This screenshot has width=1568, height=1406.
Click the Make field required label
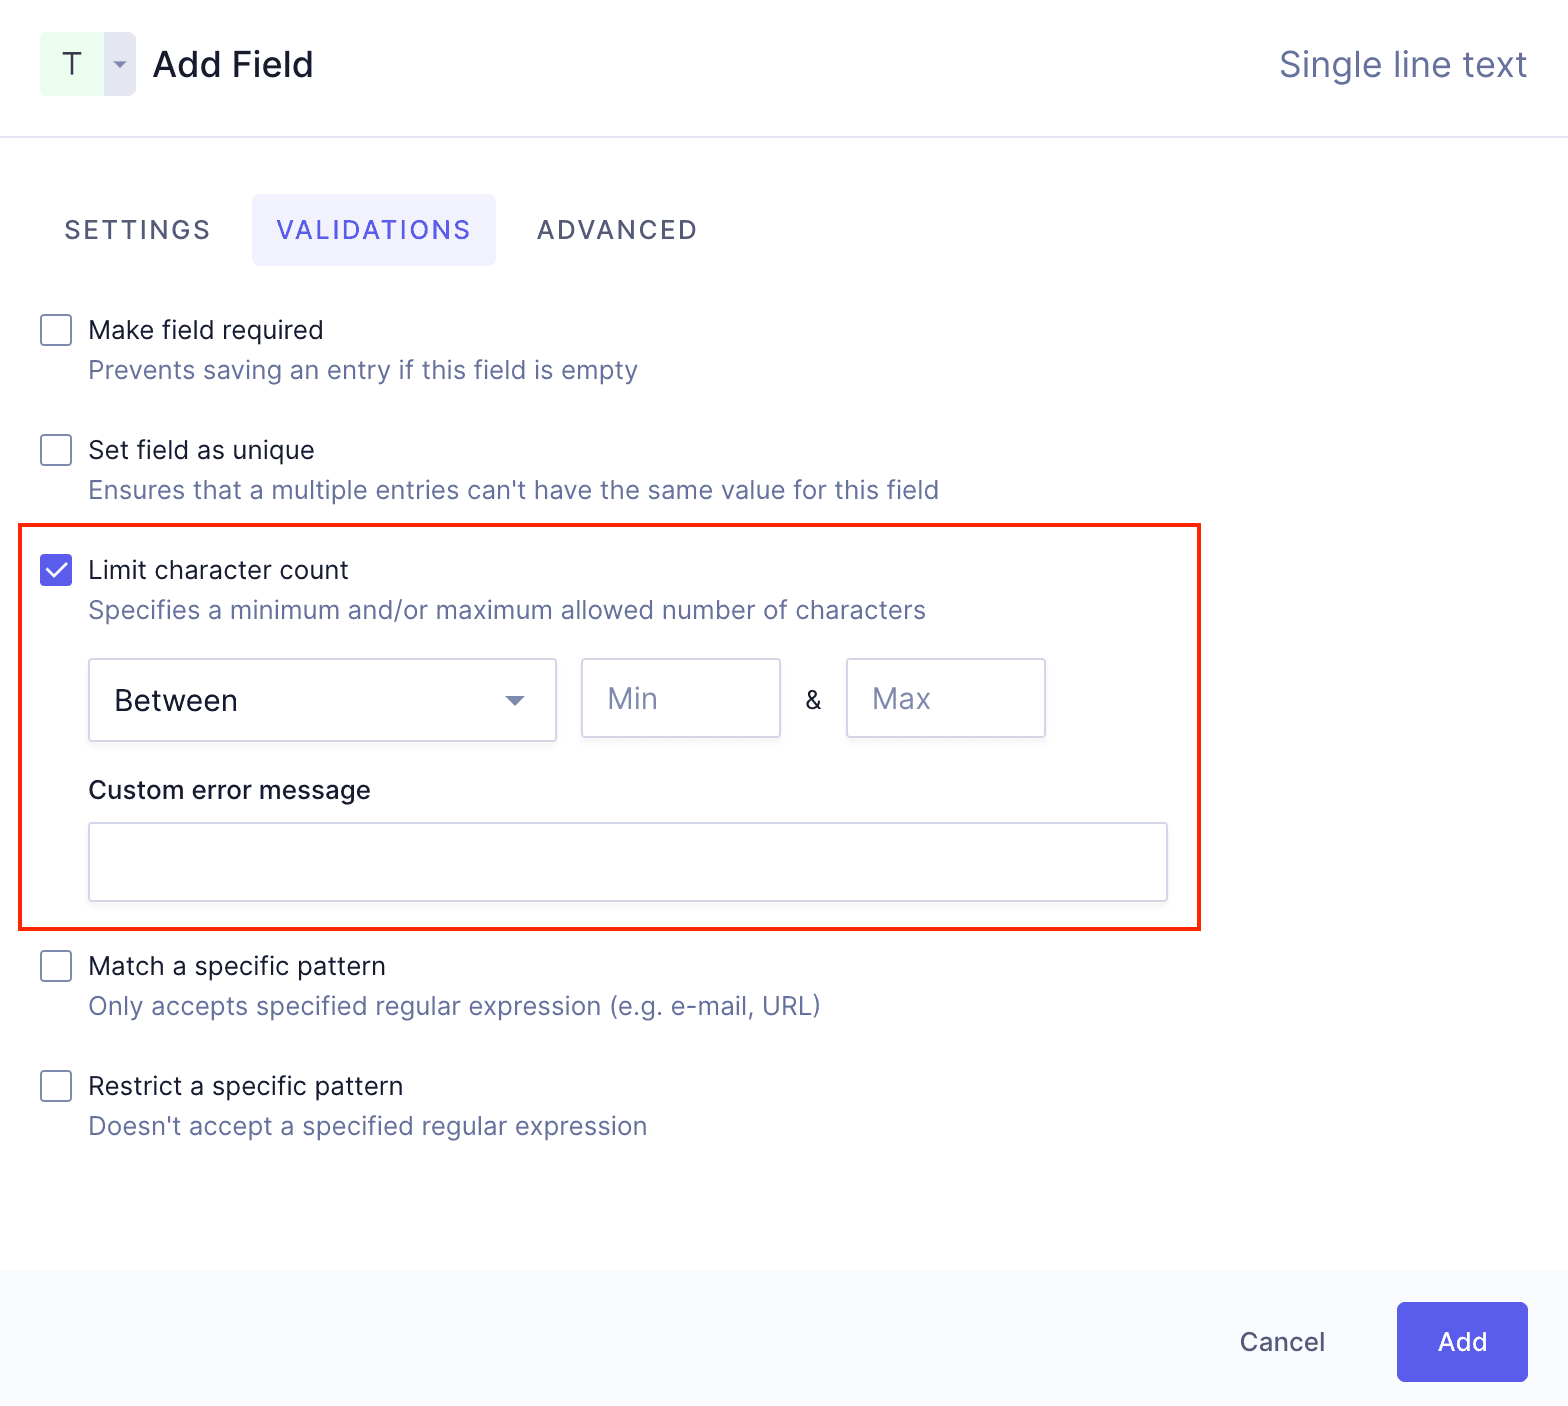(x=206, y=330)
